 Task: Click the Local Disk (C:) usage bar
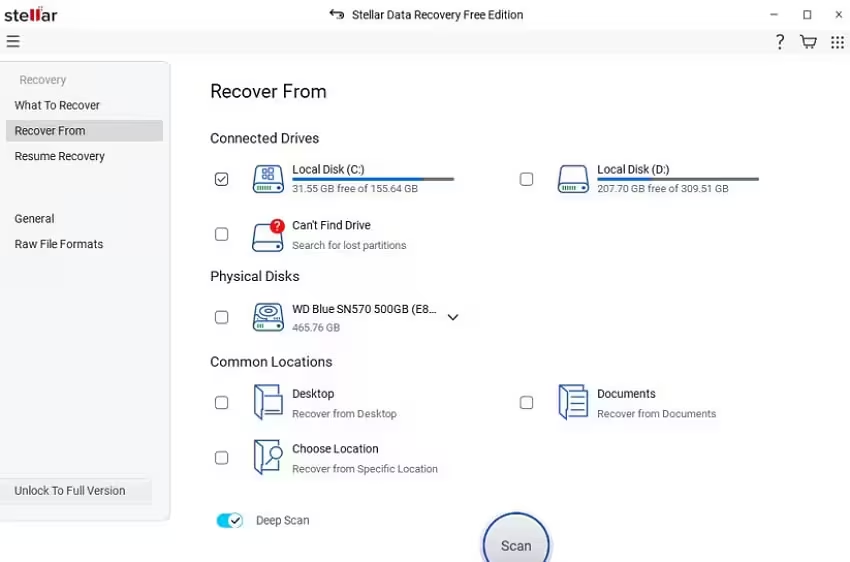(373, 179)
